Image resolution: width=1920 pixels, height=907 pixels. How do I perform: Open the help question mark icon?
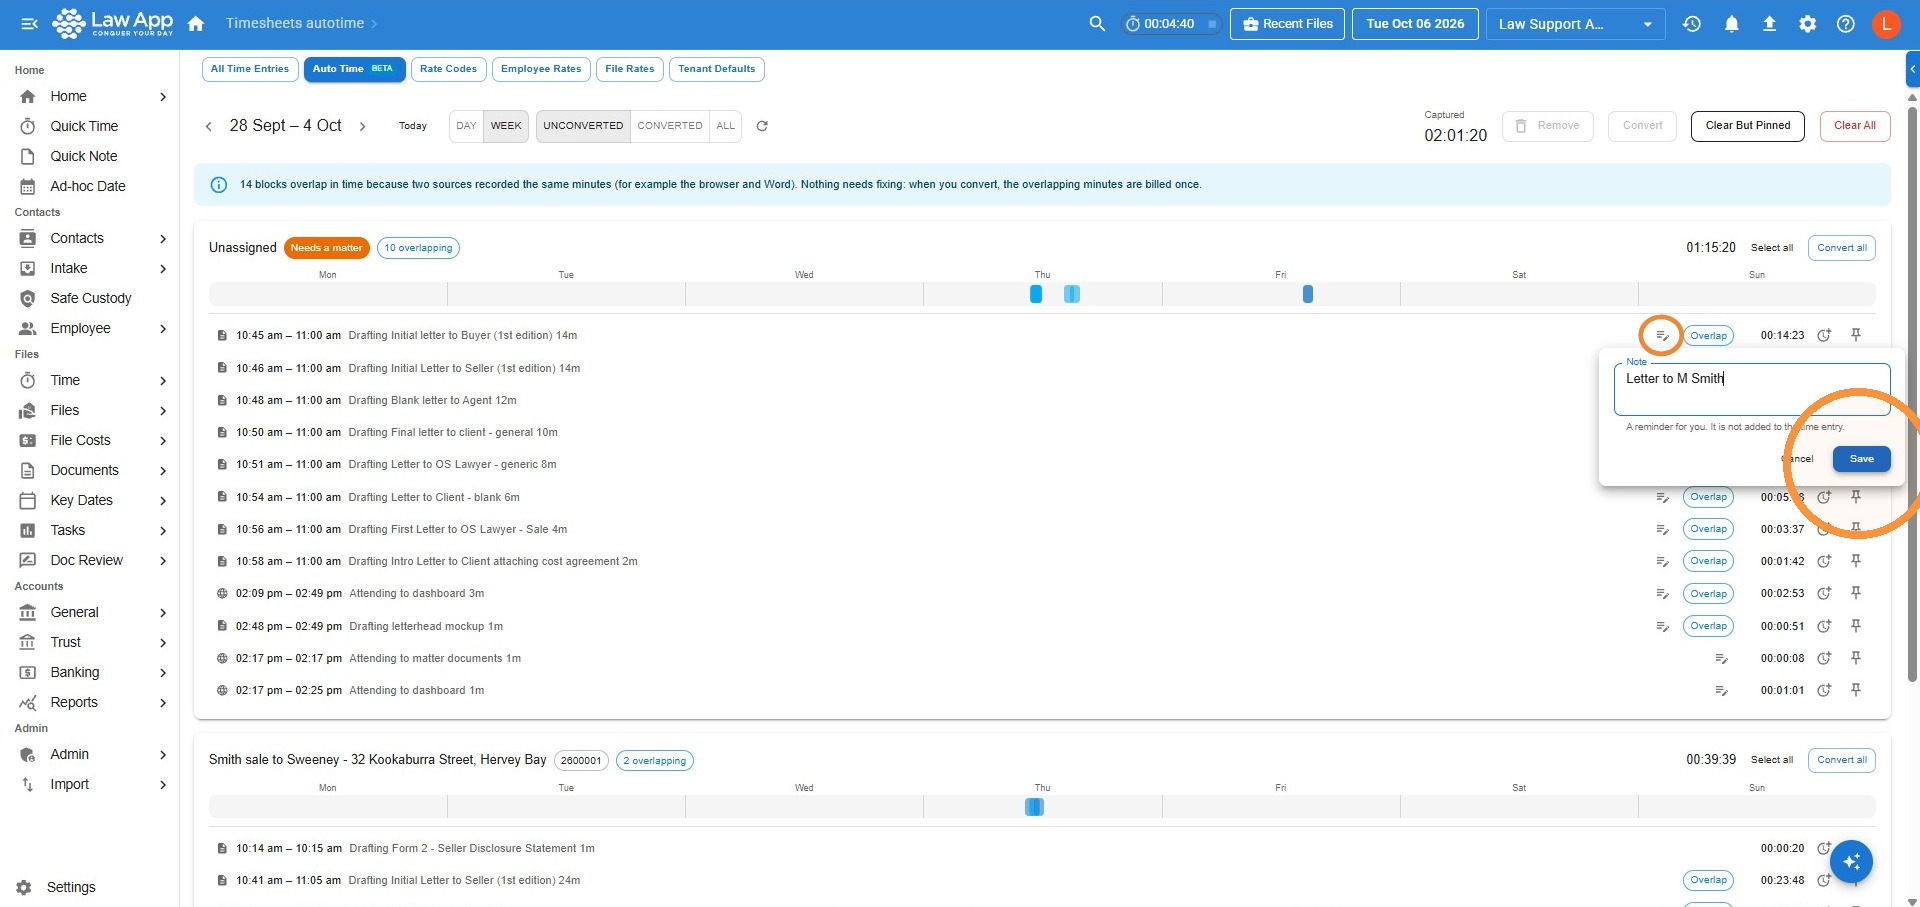[x=1846, y=24]
